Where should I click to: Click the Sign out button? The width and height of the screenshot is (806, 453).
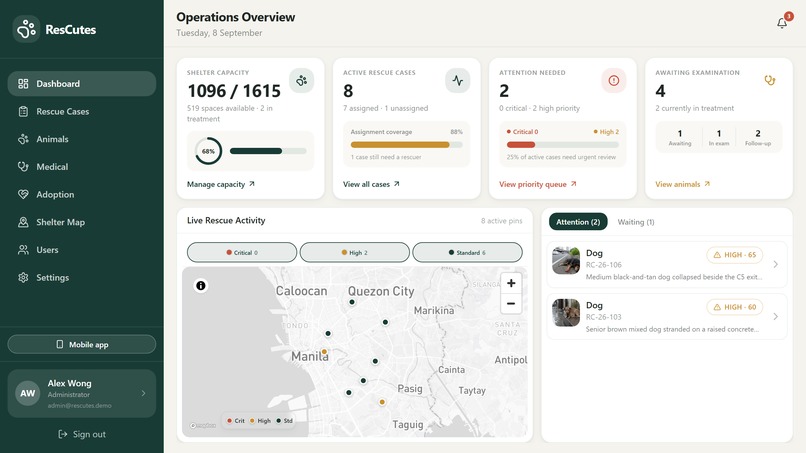[82, 434]
